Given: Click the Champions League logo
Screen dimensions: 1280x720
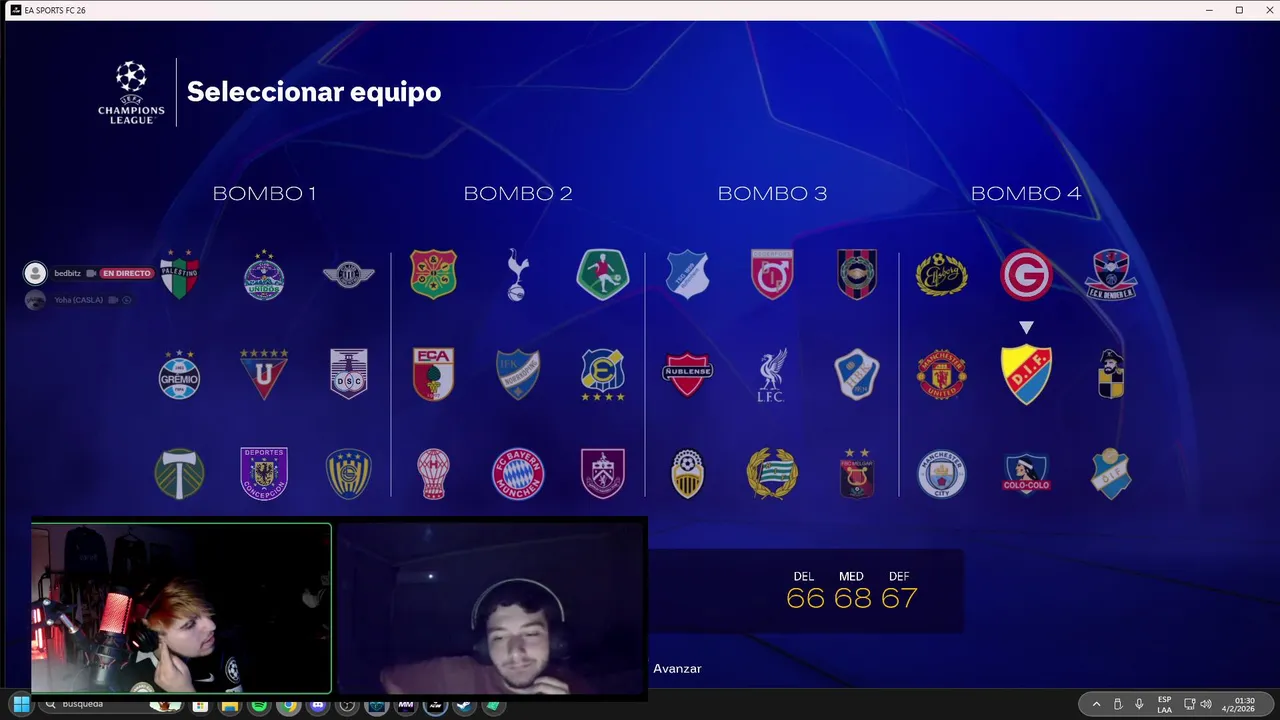Looking at the screenshot, I should coord(131,92).
